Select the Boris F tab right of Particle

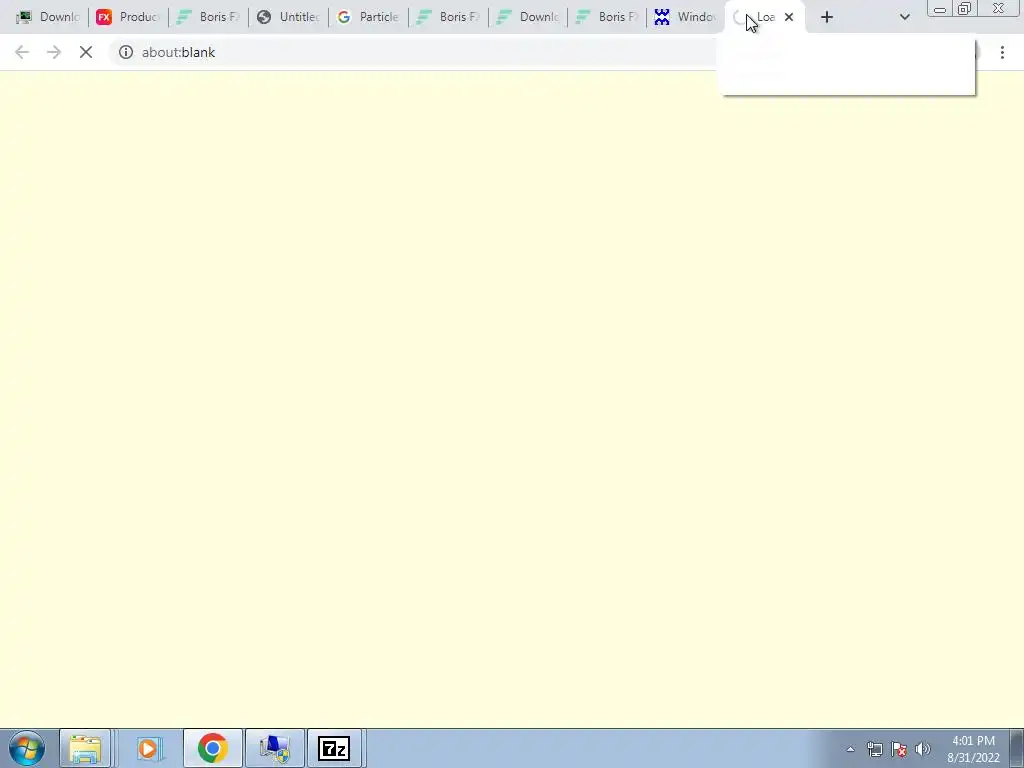[x=448, y=17]
